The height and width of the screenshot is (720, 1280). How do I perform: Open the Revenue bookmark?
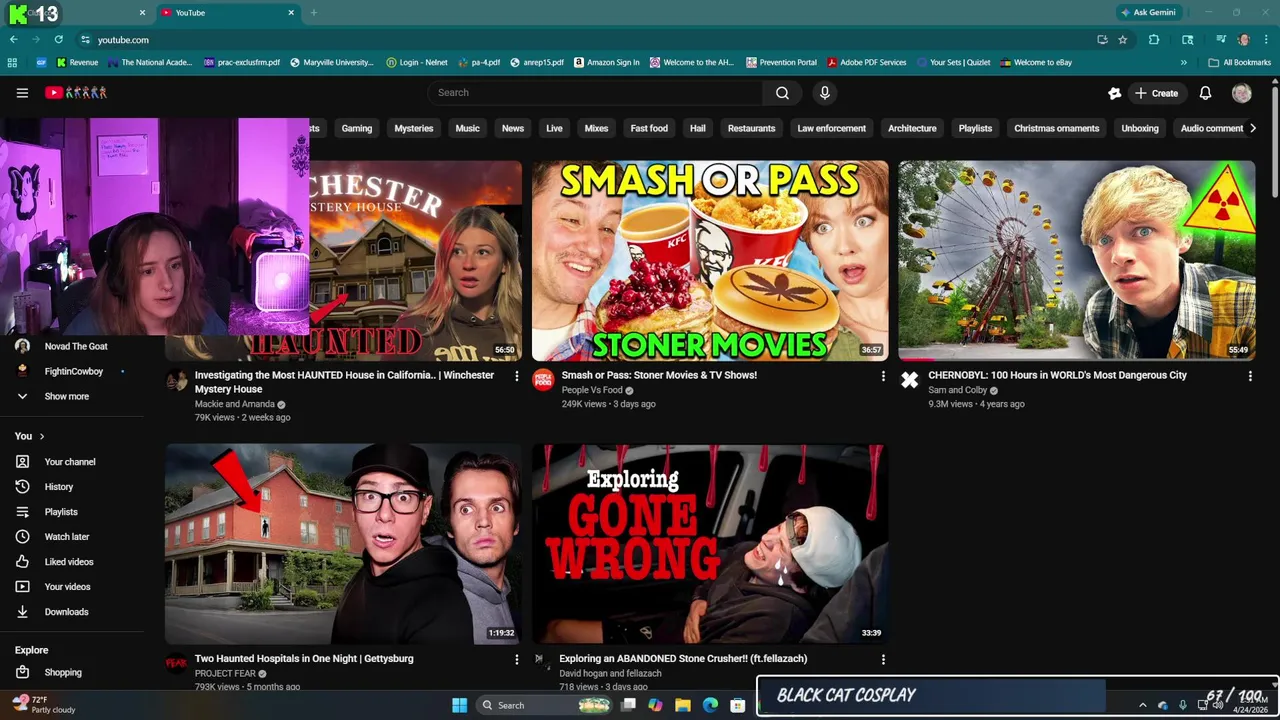(x=78, y=62)
